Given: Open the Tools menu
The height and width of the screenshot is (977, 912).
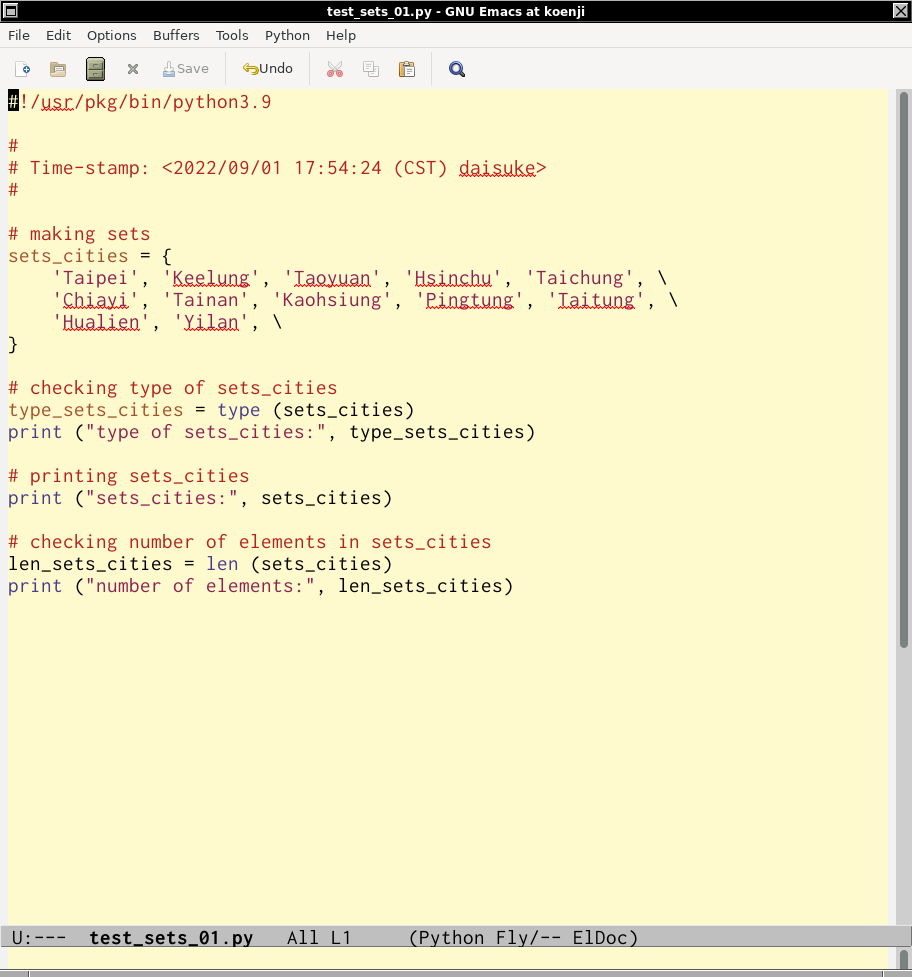Looking at the screenshot, I should (x=232, y=35).
